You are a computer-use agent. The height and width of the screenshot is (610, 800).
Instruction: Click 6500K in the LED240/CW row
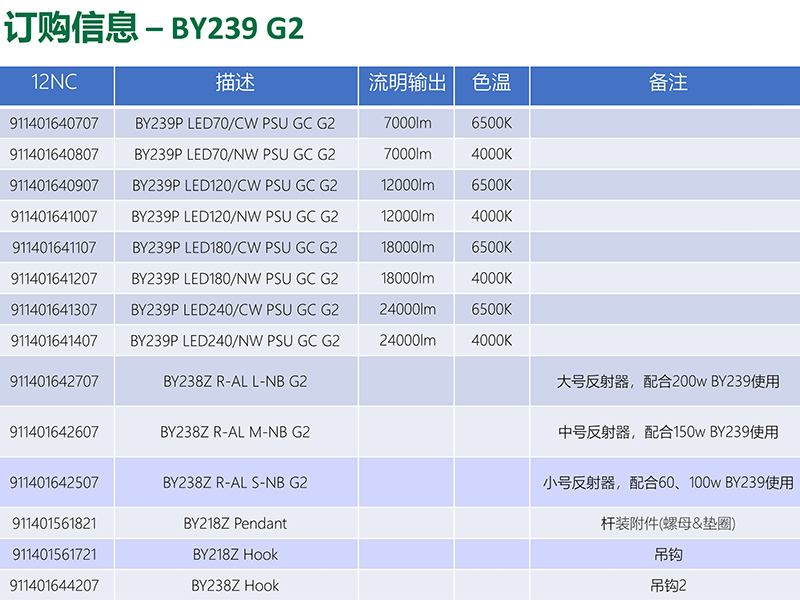pyautogui.click(x=491, y=310)
